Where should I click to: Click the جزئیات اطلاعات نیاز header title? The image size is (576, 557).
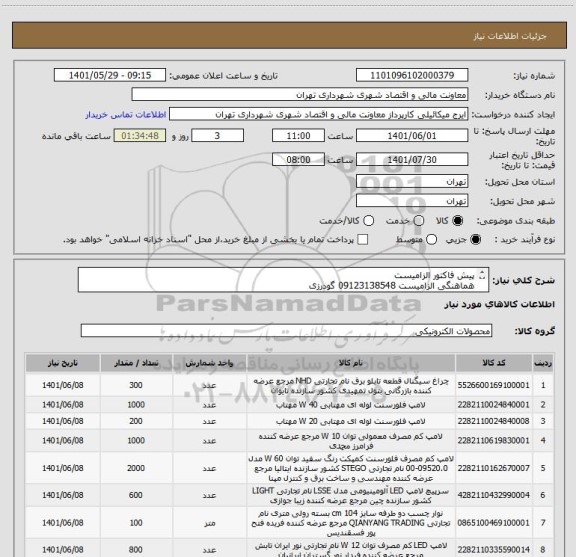pos(510,36)
